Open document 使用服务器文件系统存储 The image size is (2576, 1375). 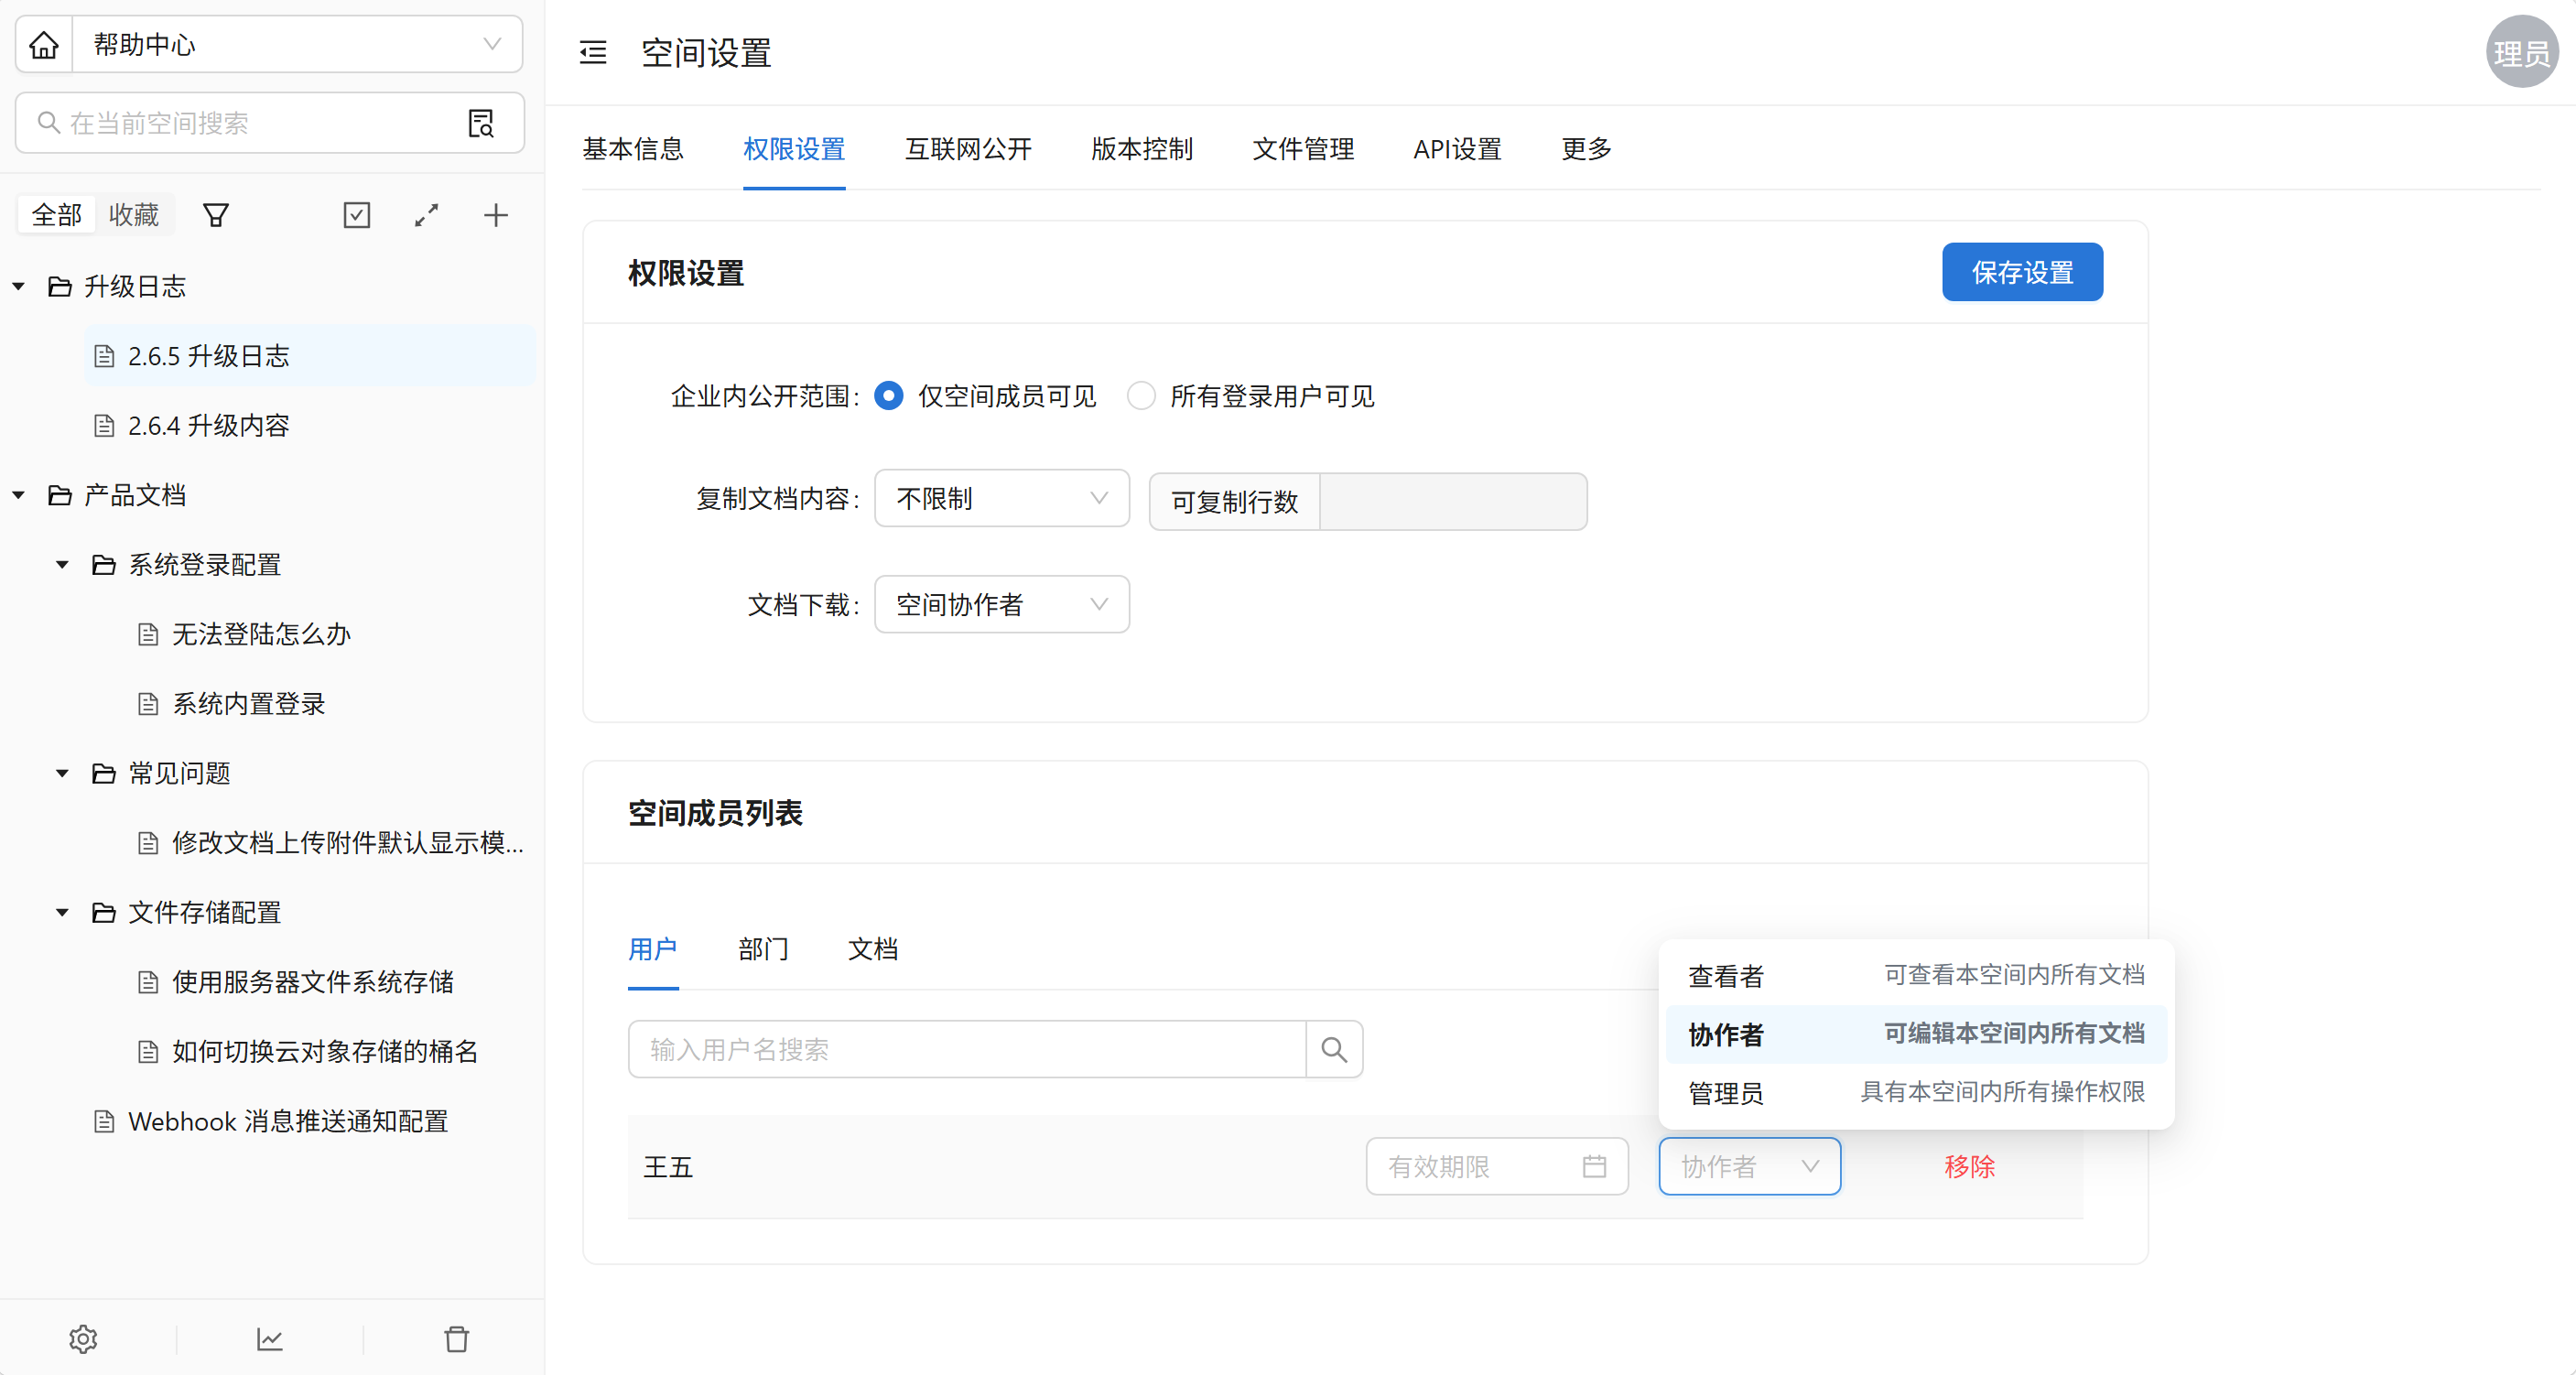(312, 982)
